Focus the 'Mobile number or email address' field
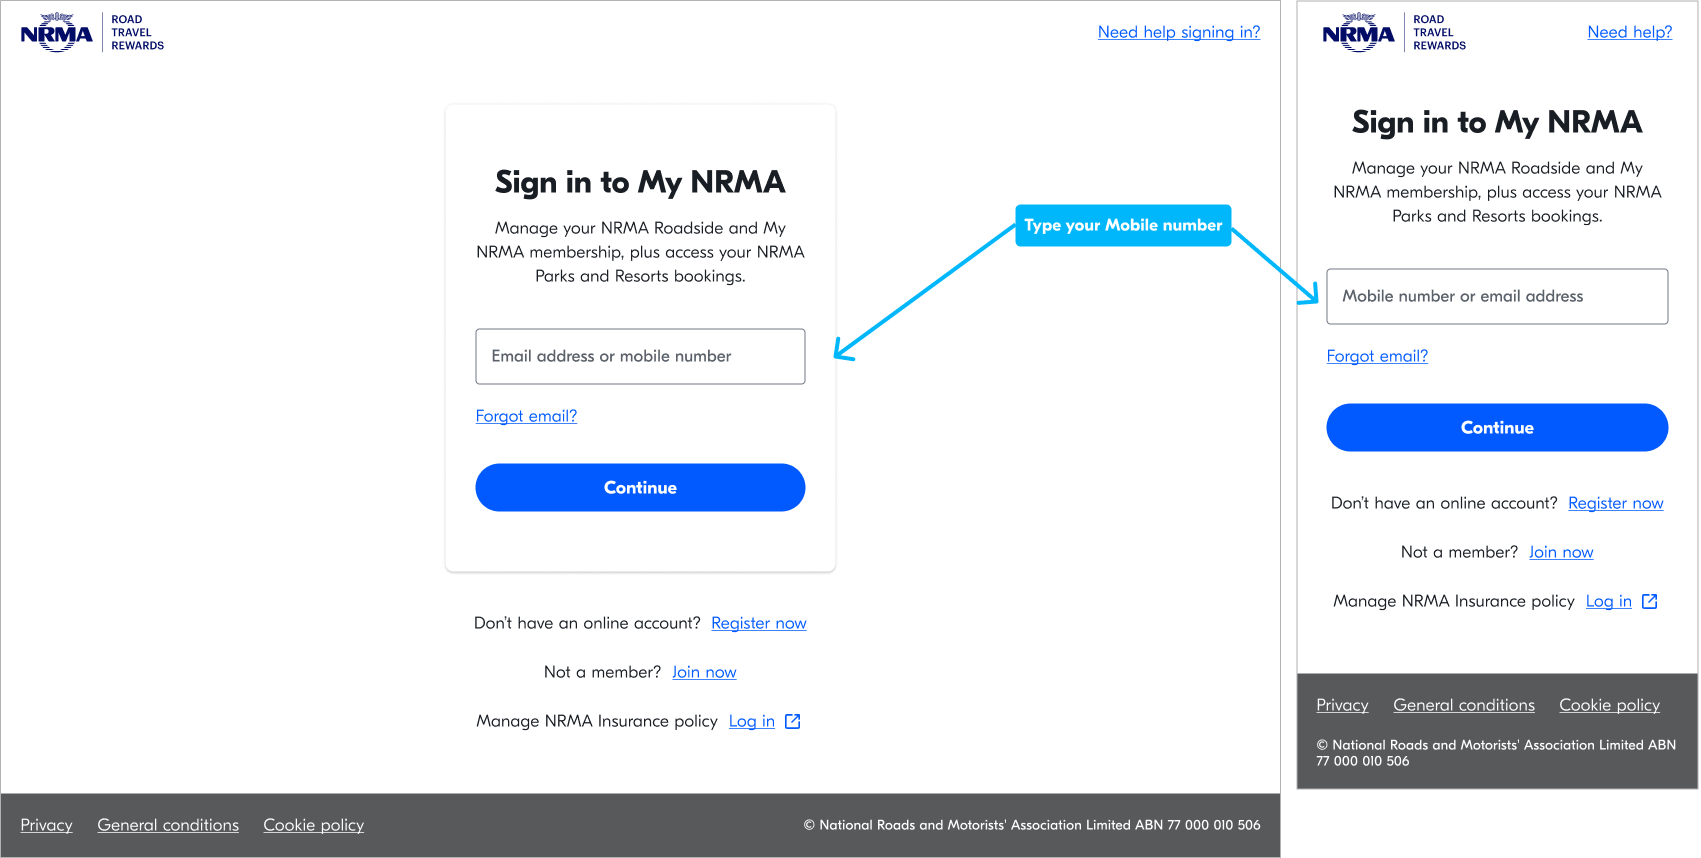The width and height of the screenshot is (1701, 858). [1497, 296]
